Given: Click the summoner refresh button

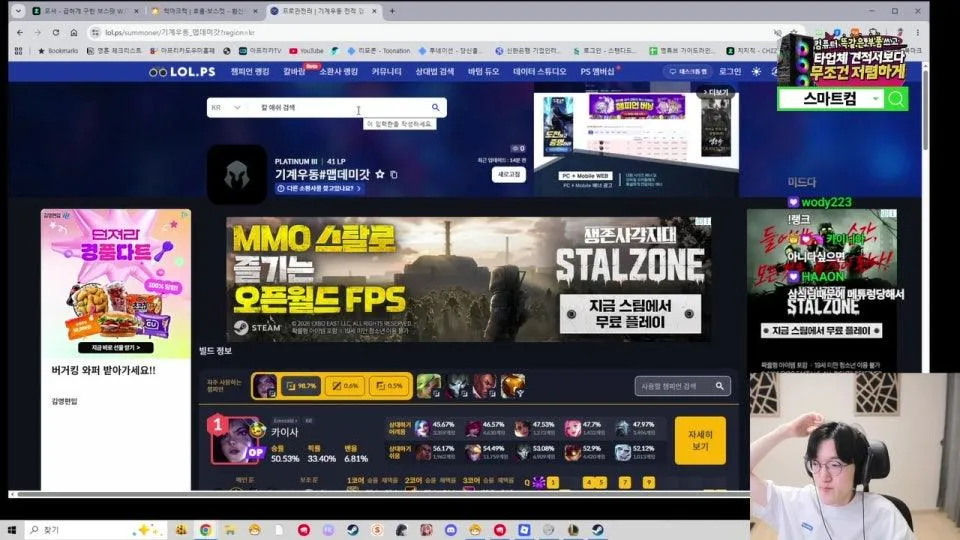Looking at the screenshot, I should [x=509, y=174].
